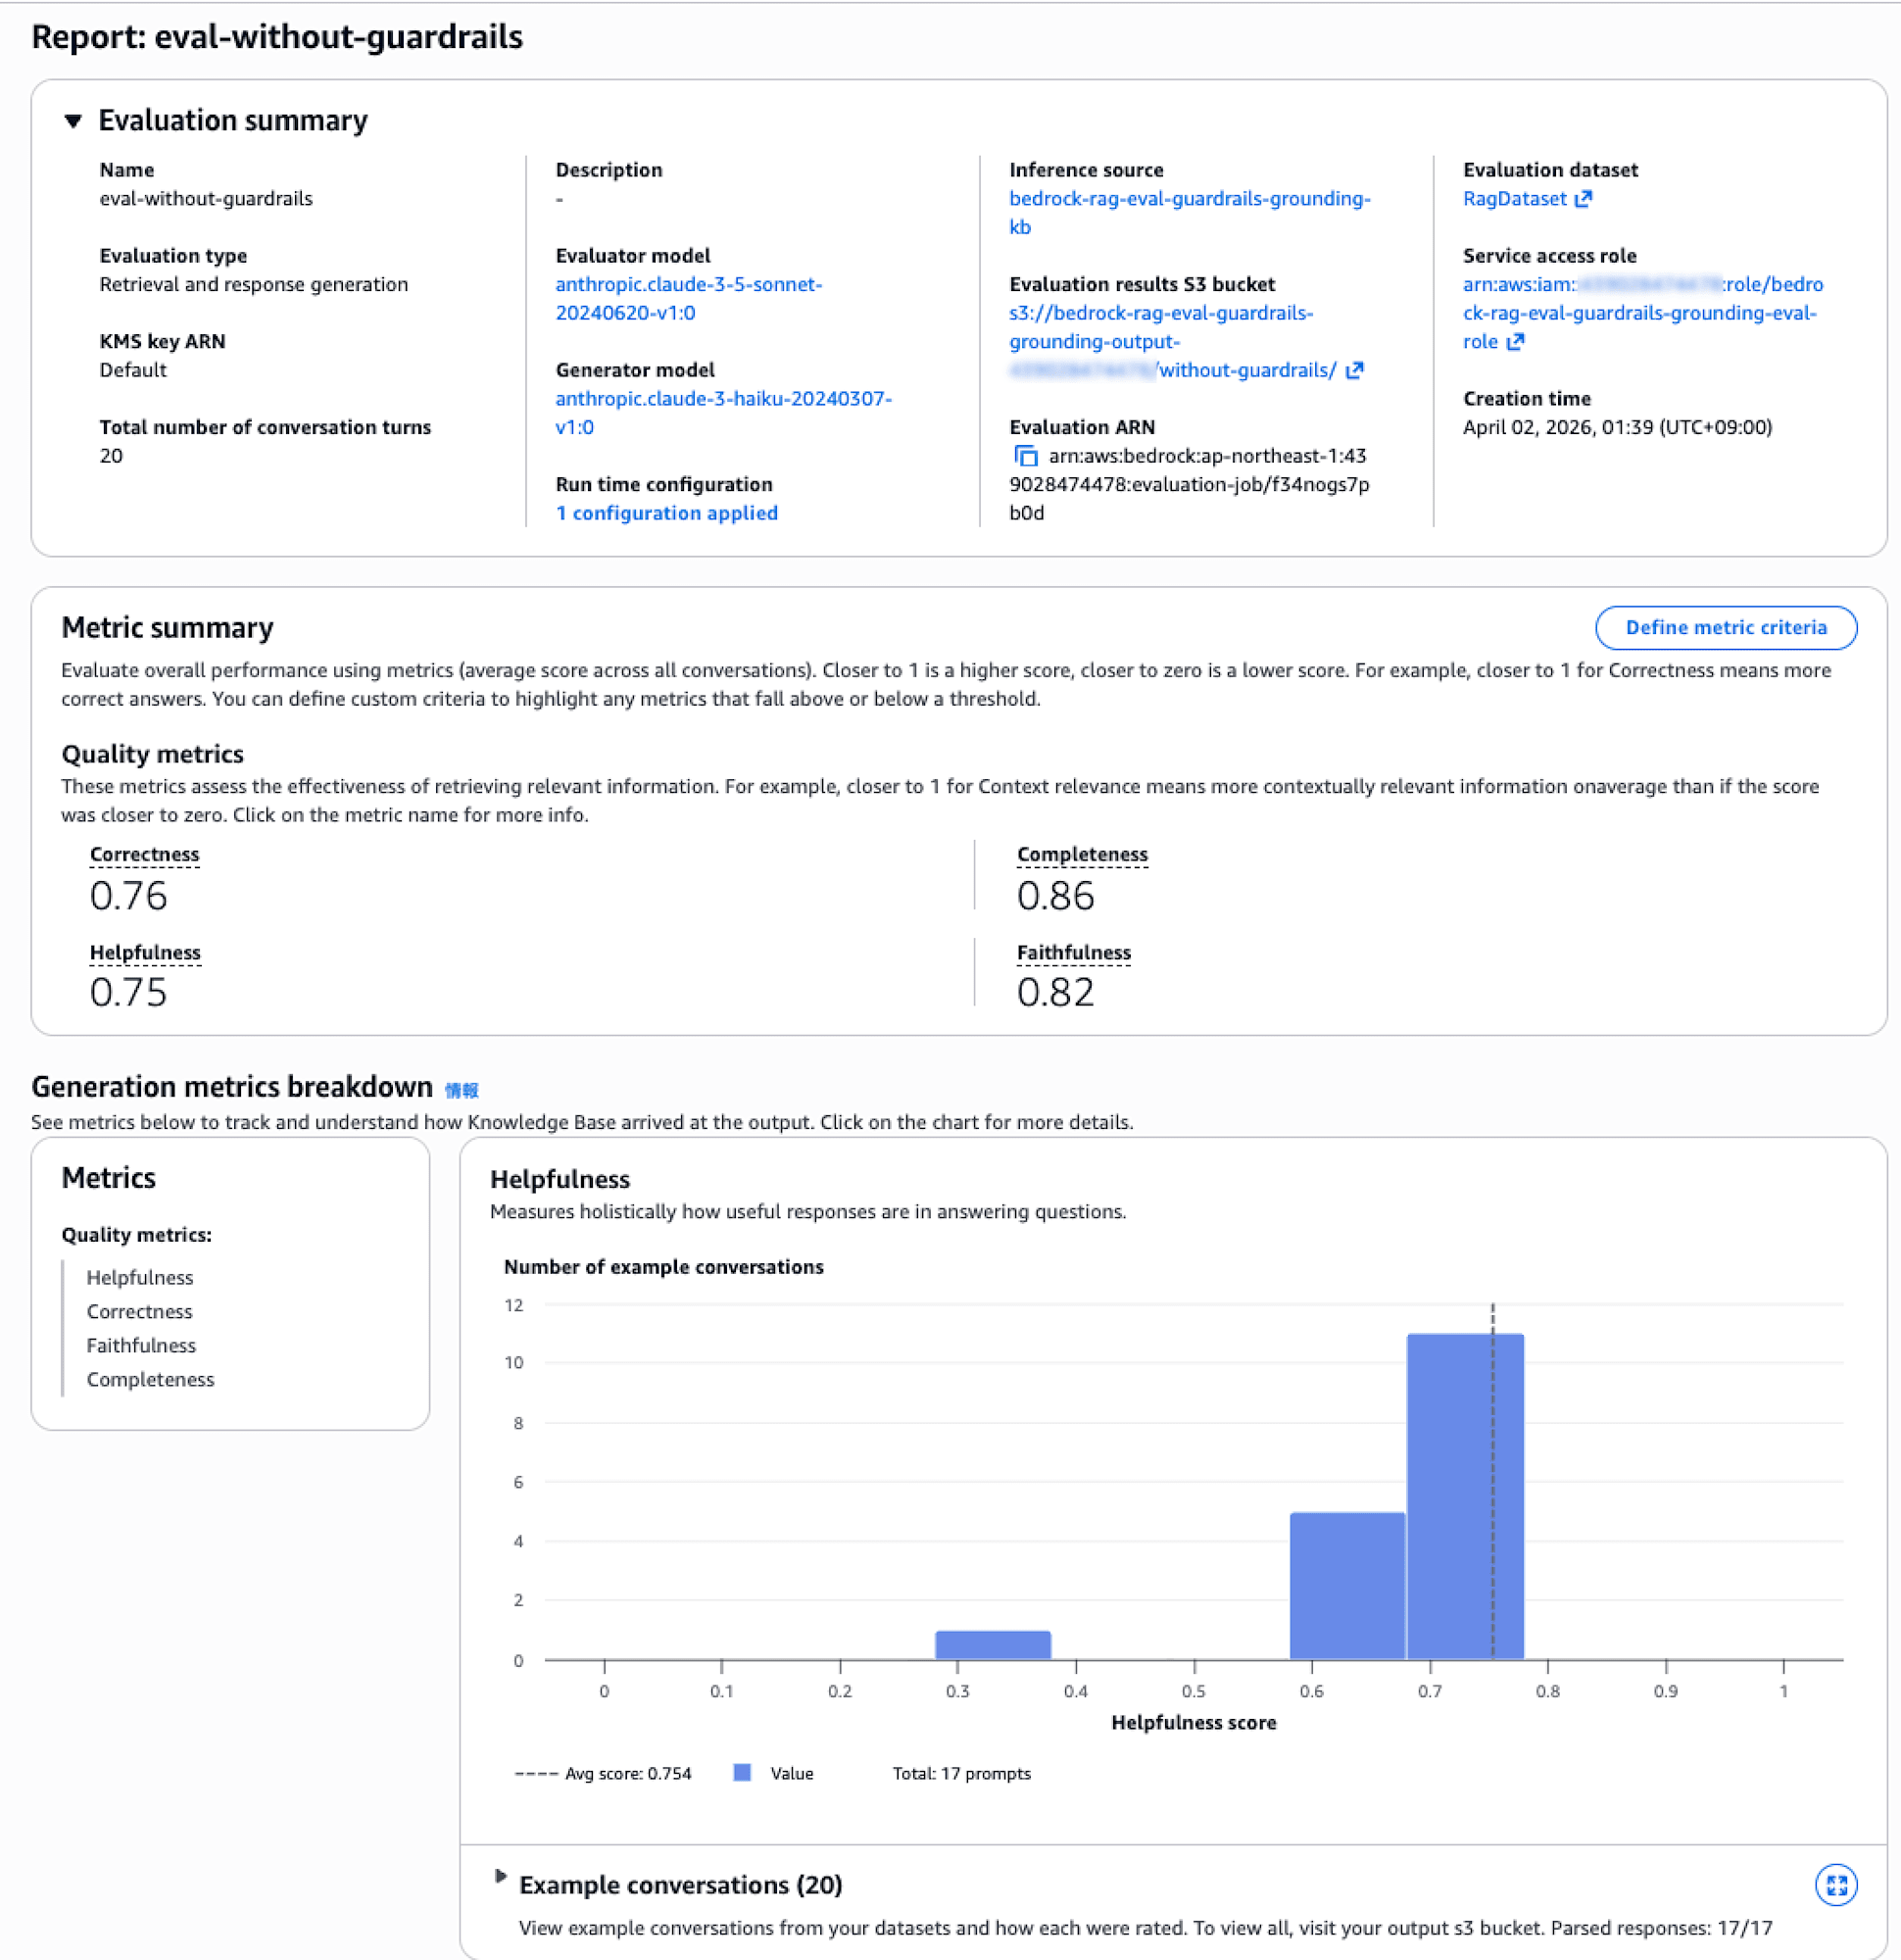Click external link icon after service role
This screenshot has height=1960, width=1901.
(x=1516, y=342)
